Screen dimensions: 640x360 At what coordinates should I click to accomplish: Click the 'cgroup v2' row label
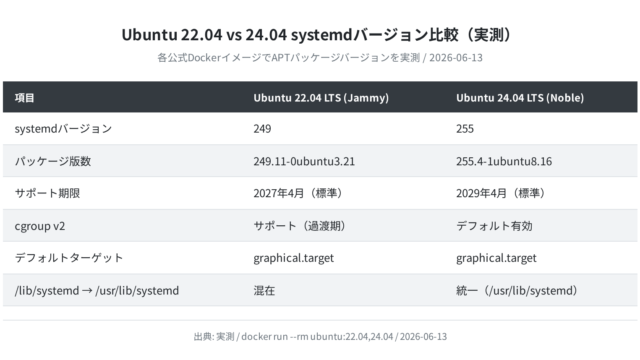pos(40,226)
